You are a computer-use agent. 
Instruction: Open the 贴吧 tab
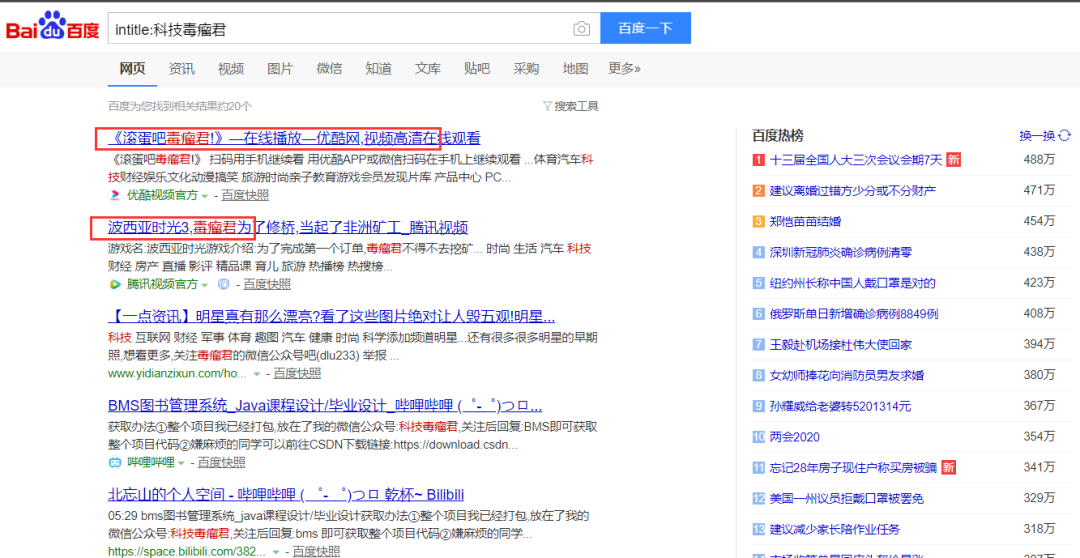click(477, 69)
